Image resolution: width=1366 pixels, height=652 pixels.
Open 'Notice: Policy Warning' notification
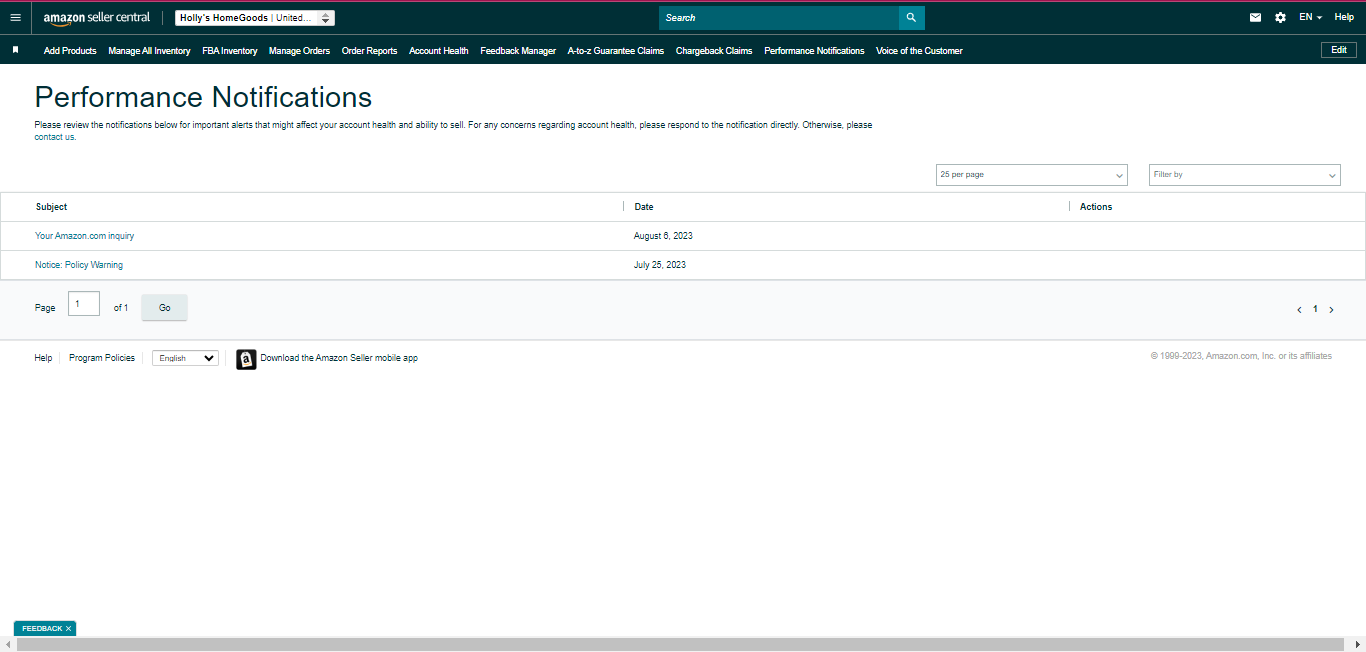pyautogui.click(x=79, y=265)
